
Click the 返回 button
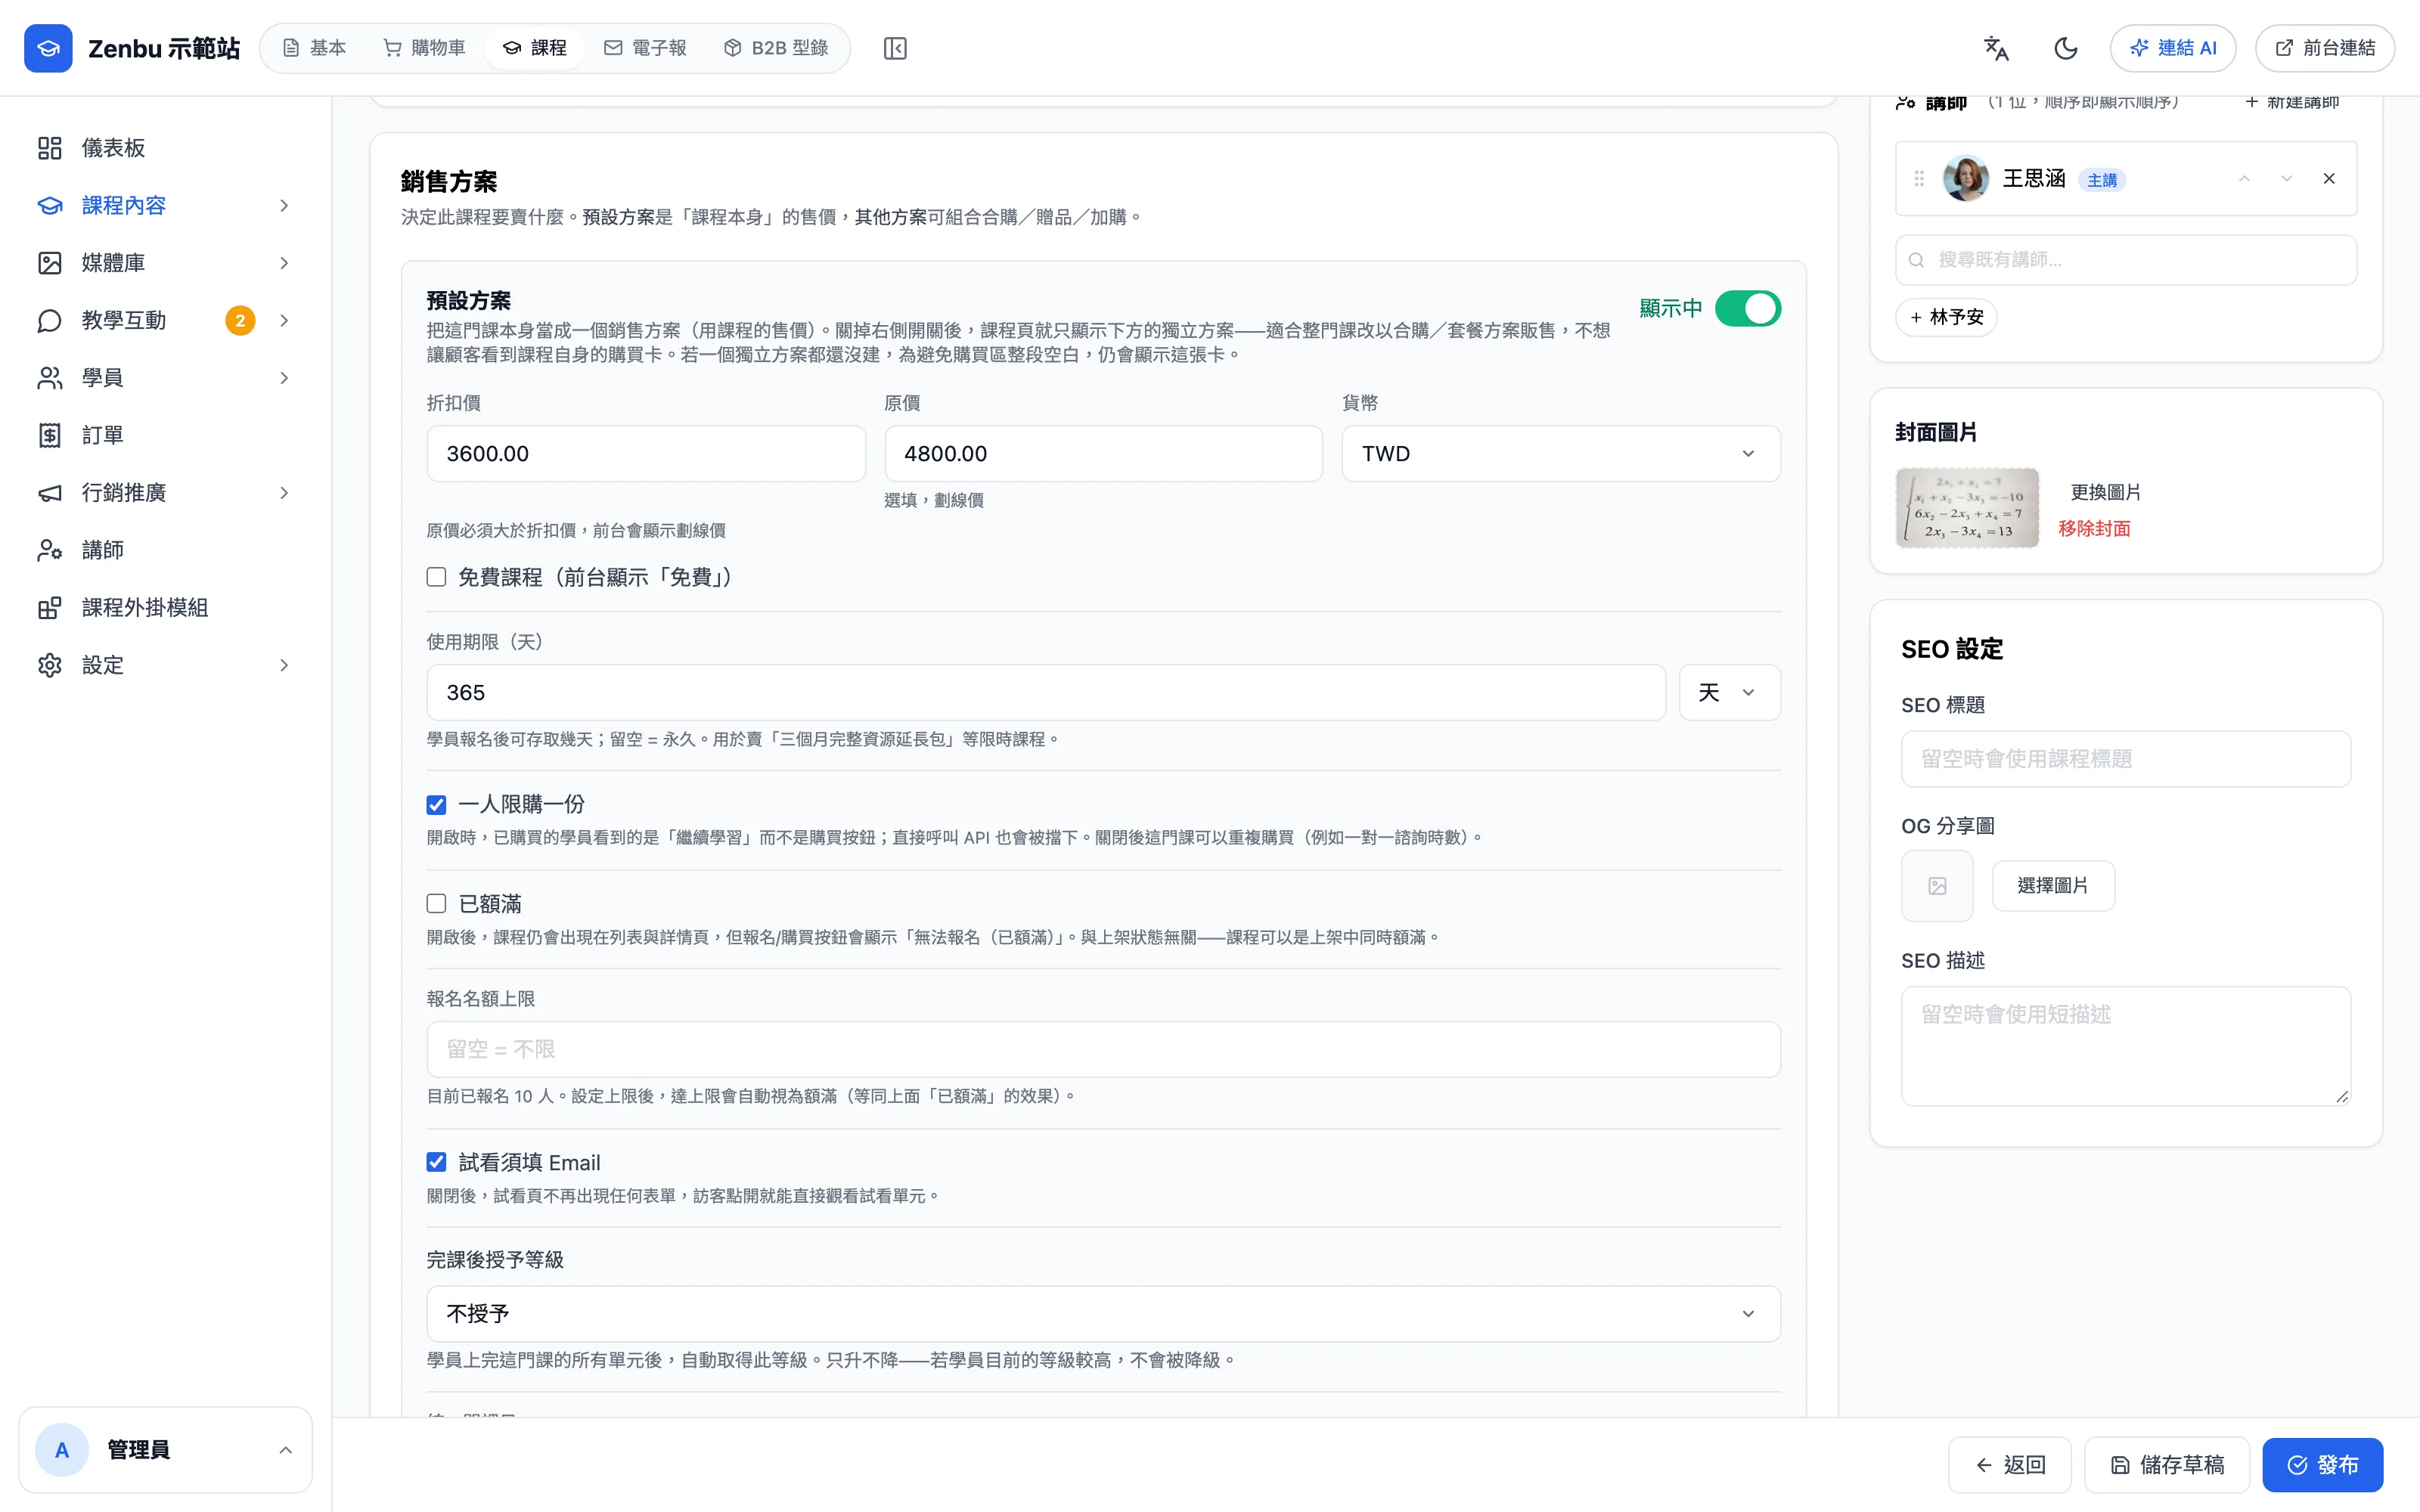coord(2009,1465)
